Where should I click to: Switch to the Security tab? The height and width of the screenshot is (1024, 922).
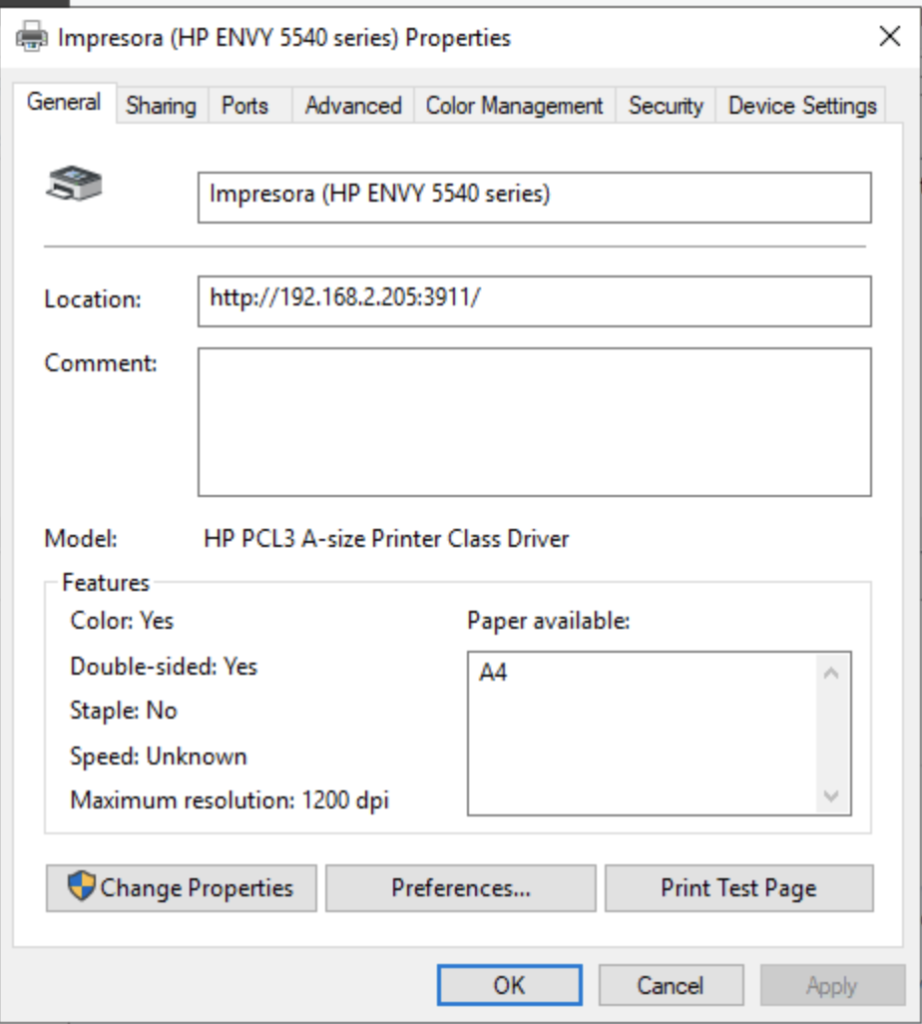(x=665, y=105)
